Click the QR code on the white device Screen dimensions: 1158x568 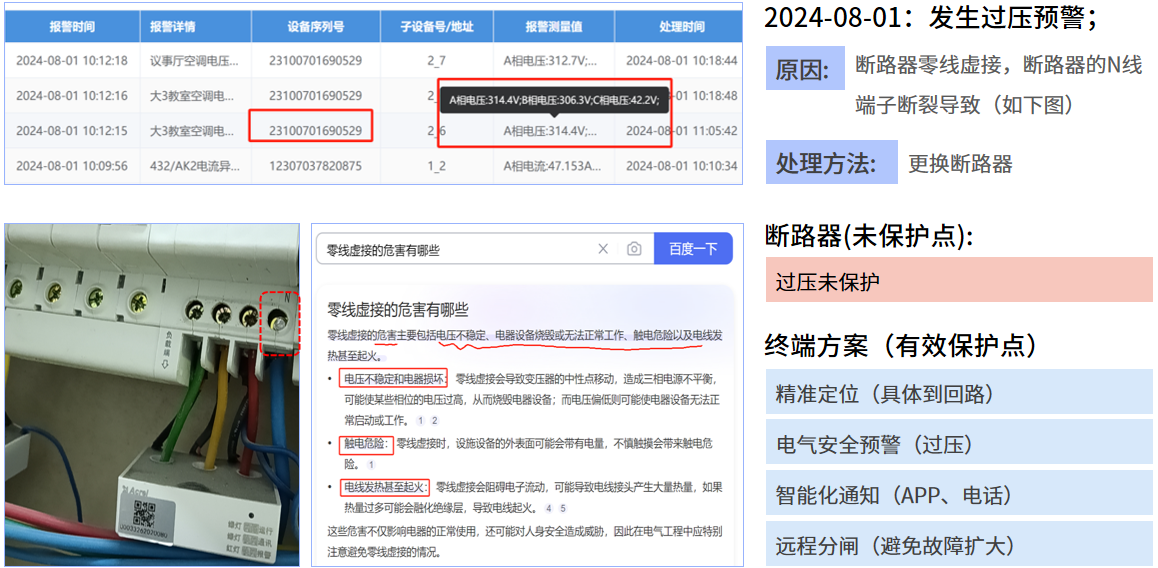[143, 512]
